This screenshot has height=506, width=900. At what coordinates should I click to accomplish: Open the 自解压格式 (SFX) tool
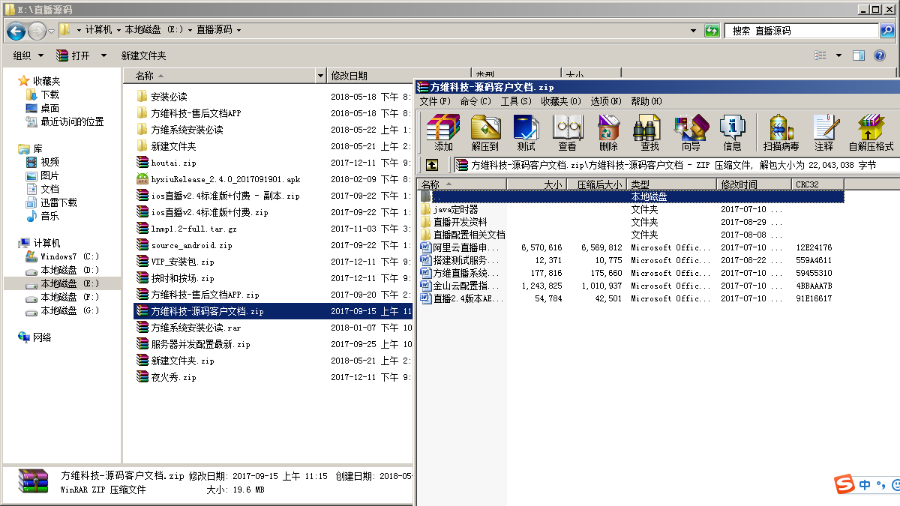point(870,131)
